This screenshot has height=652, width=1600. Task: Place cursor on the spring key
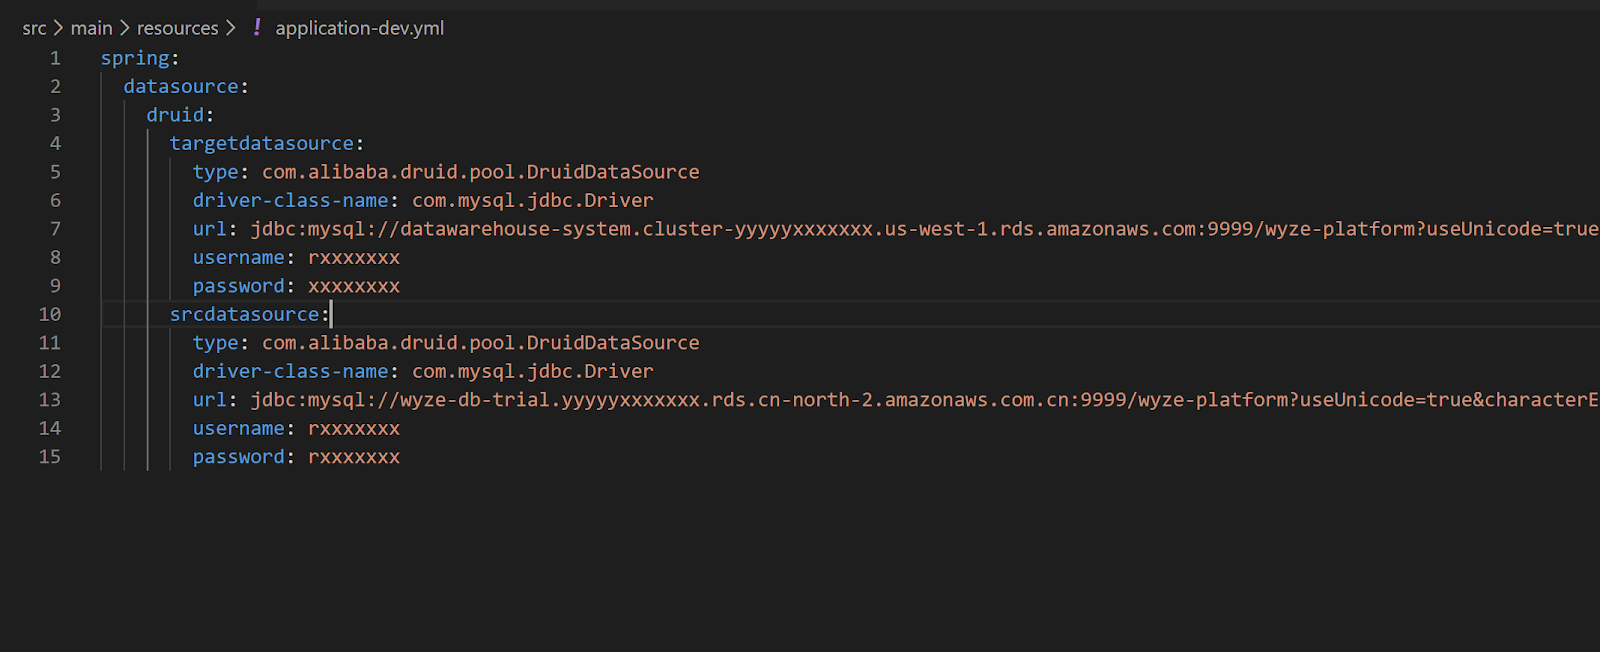click(x=135, y=58)
